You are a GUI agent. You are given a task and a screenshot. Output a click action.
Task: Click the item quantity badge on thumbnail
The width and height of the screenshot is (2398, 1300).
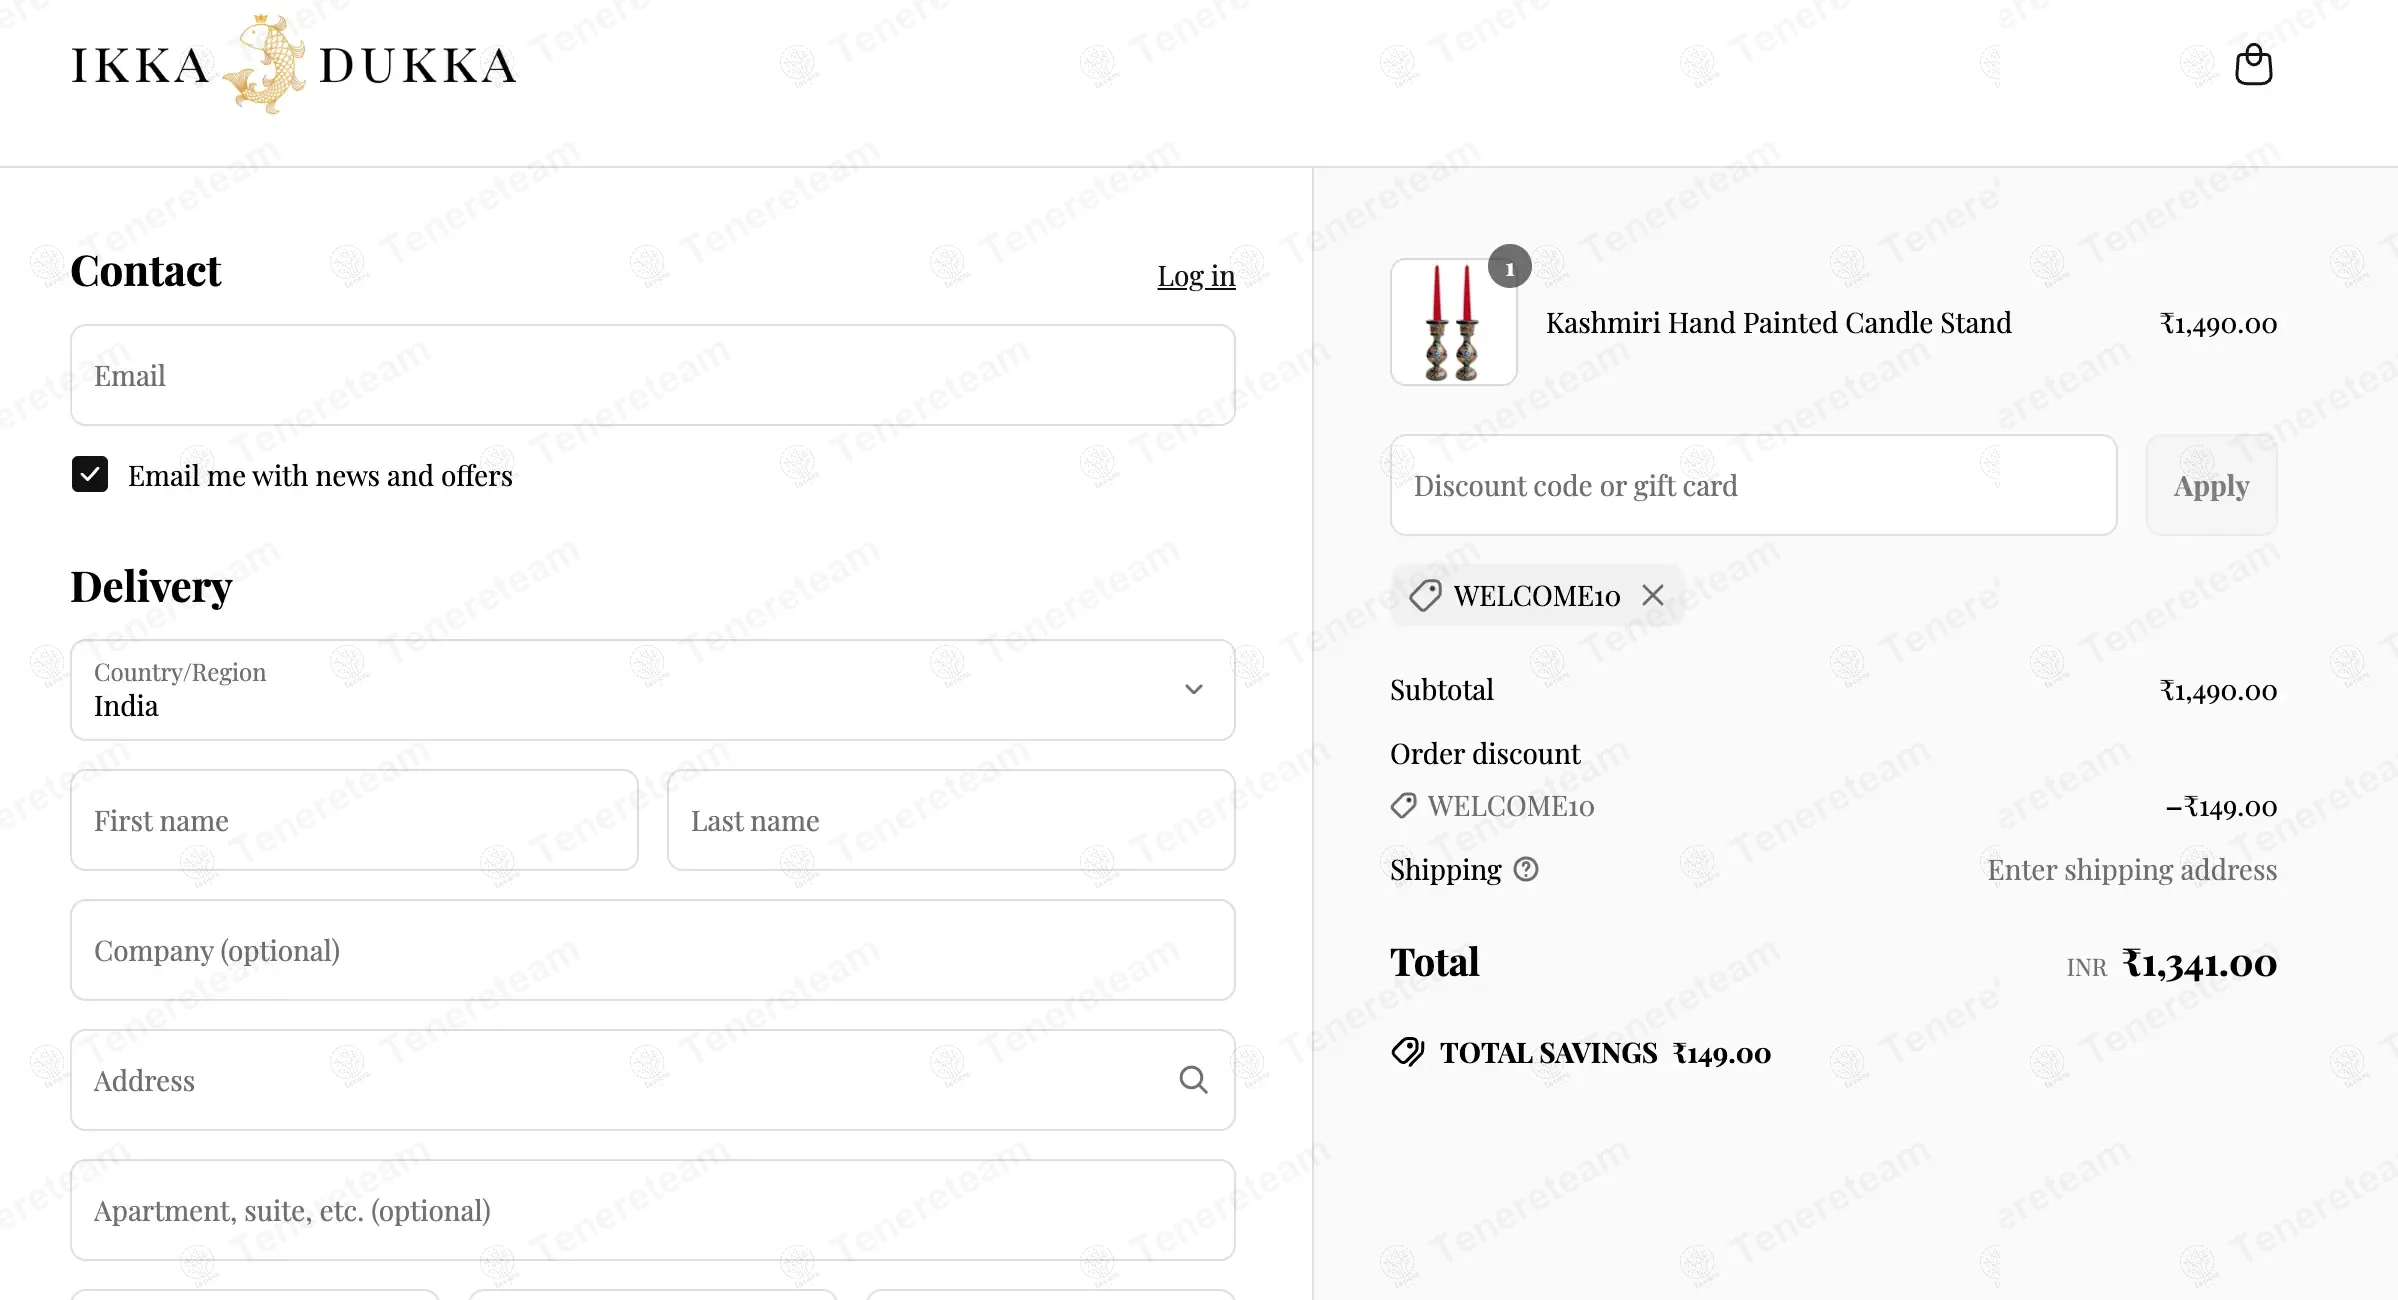[1510, 267]
